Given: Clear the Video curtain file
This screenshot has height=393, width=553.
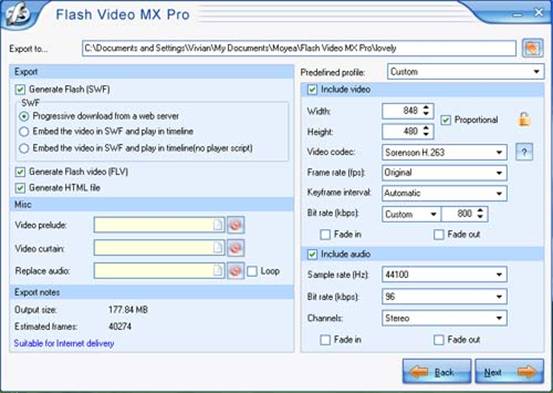Looking at the screenshot, I should (x=236, y=248).
